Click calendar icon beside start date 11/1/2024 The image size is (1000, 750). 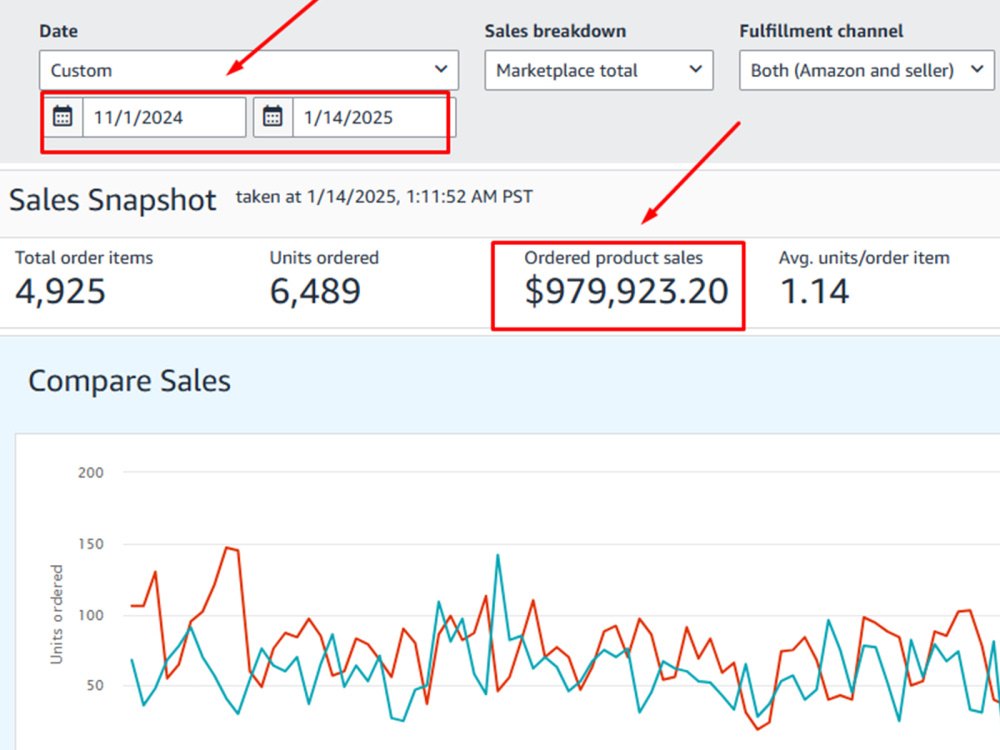[62, 117]
